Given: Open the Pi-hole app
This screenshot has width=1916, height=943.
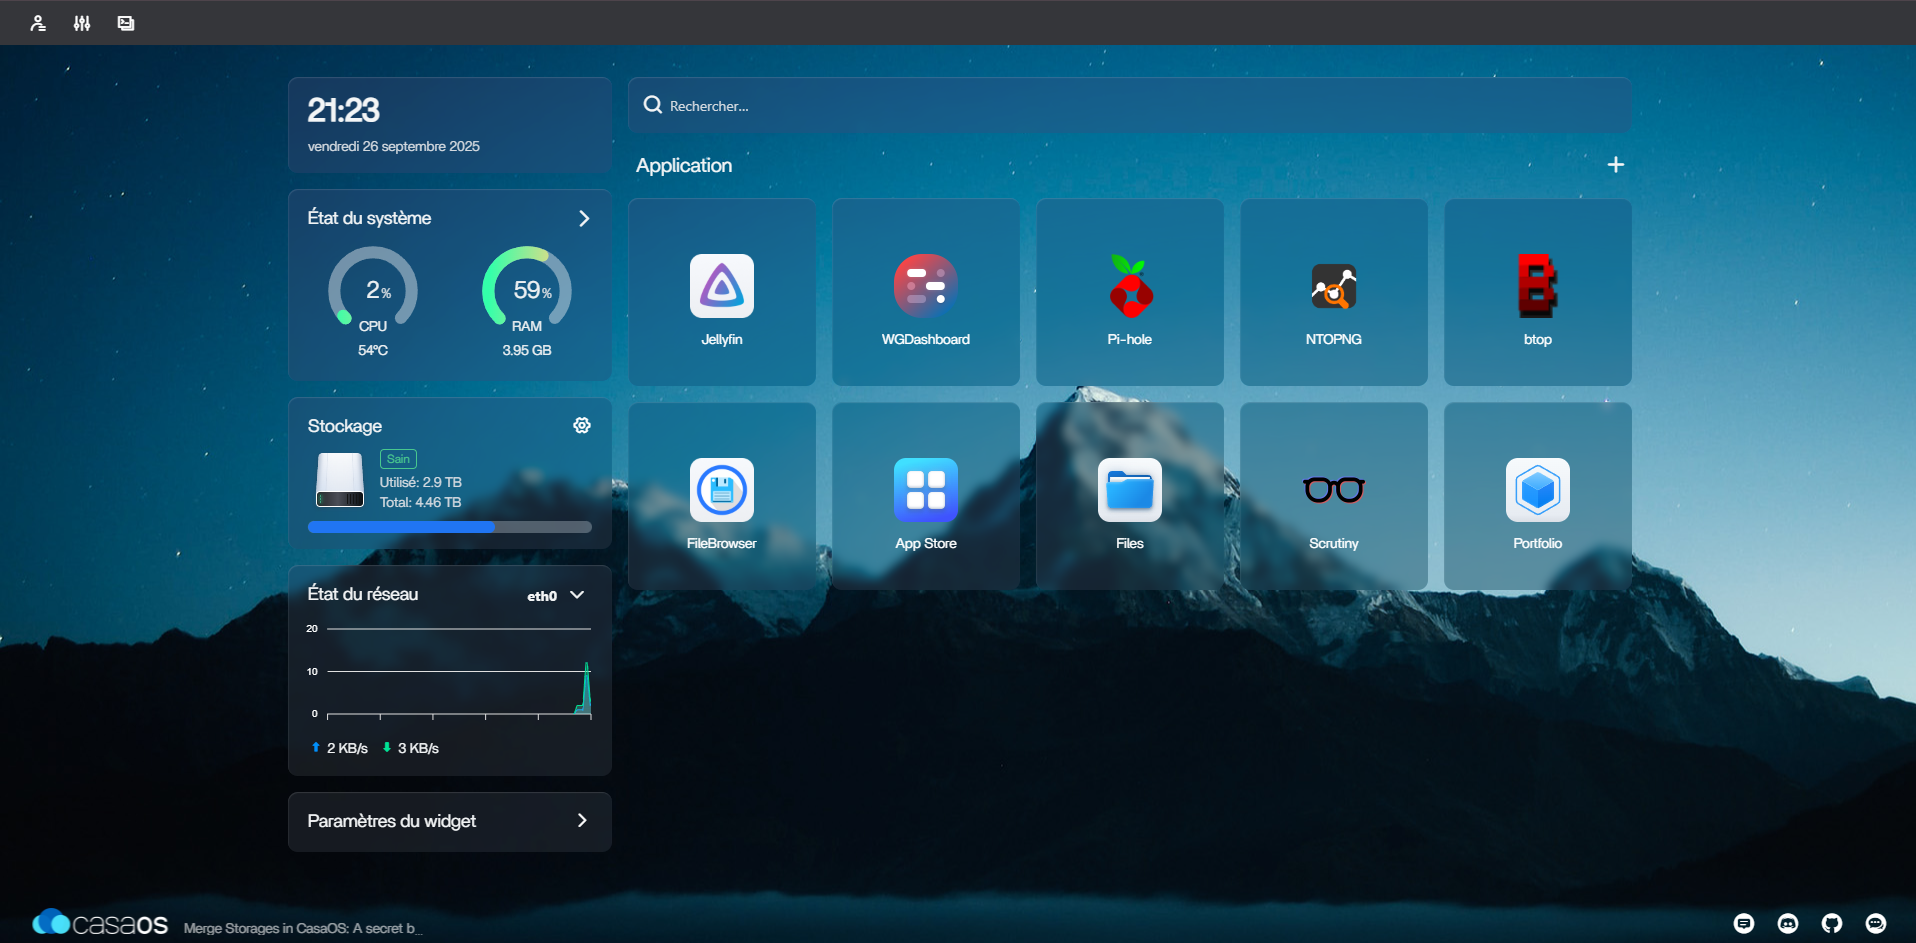Looking at the screenshot, I should [x=1129, y=287].
